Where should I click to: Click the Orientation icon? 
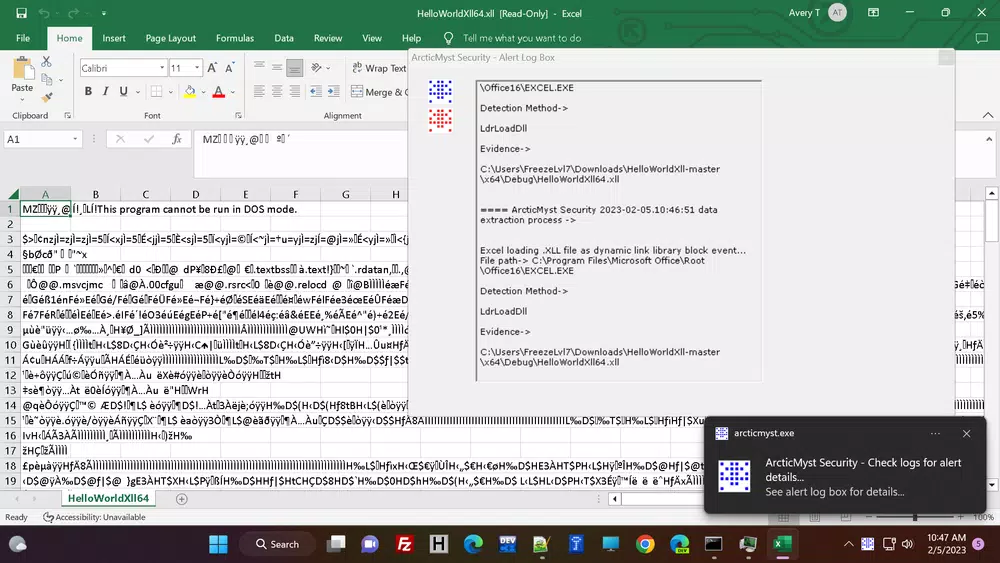click(316, 68)
